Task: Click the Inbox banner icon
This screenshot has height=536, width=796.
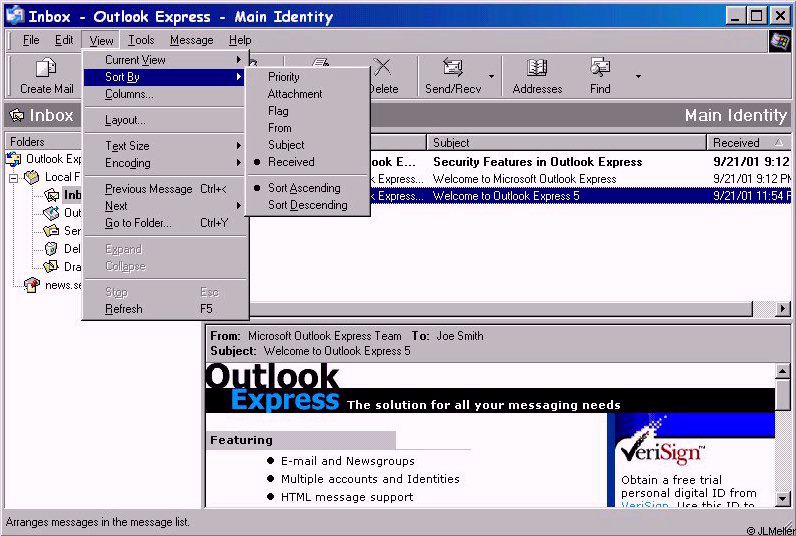Action: pos(17,115)
